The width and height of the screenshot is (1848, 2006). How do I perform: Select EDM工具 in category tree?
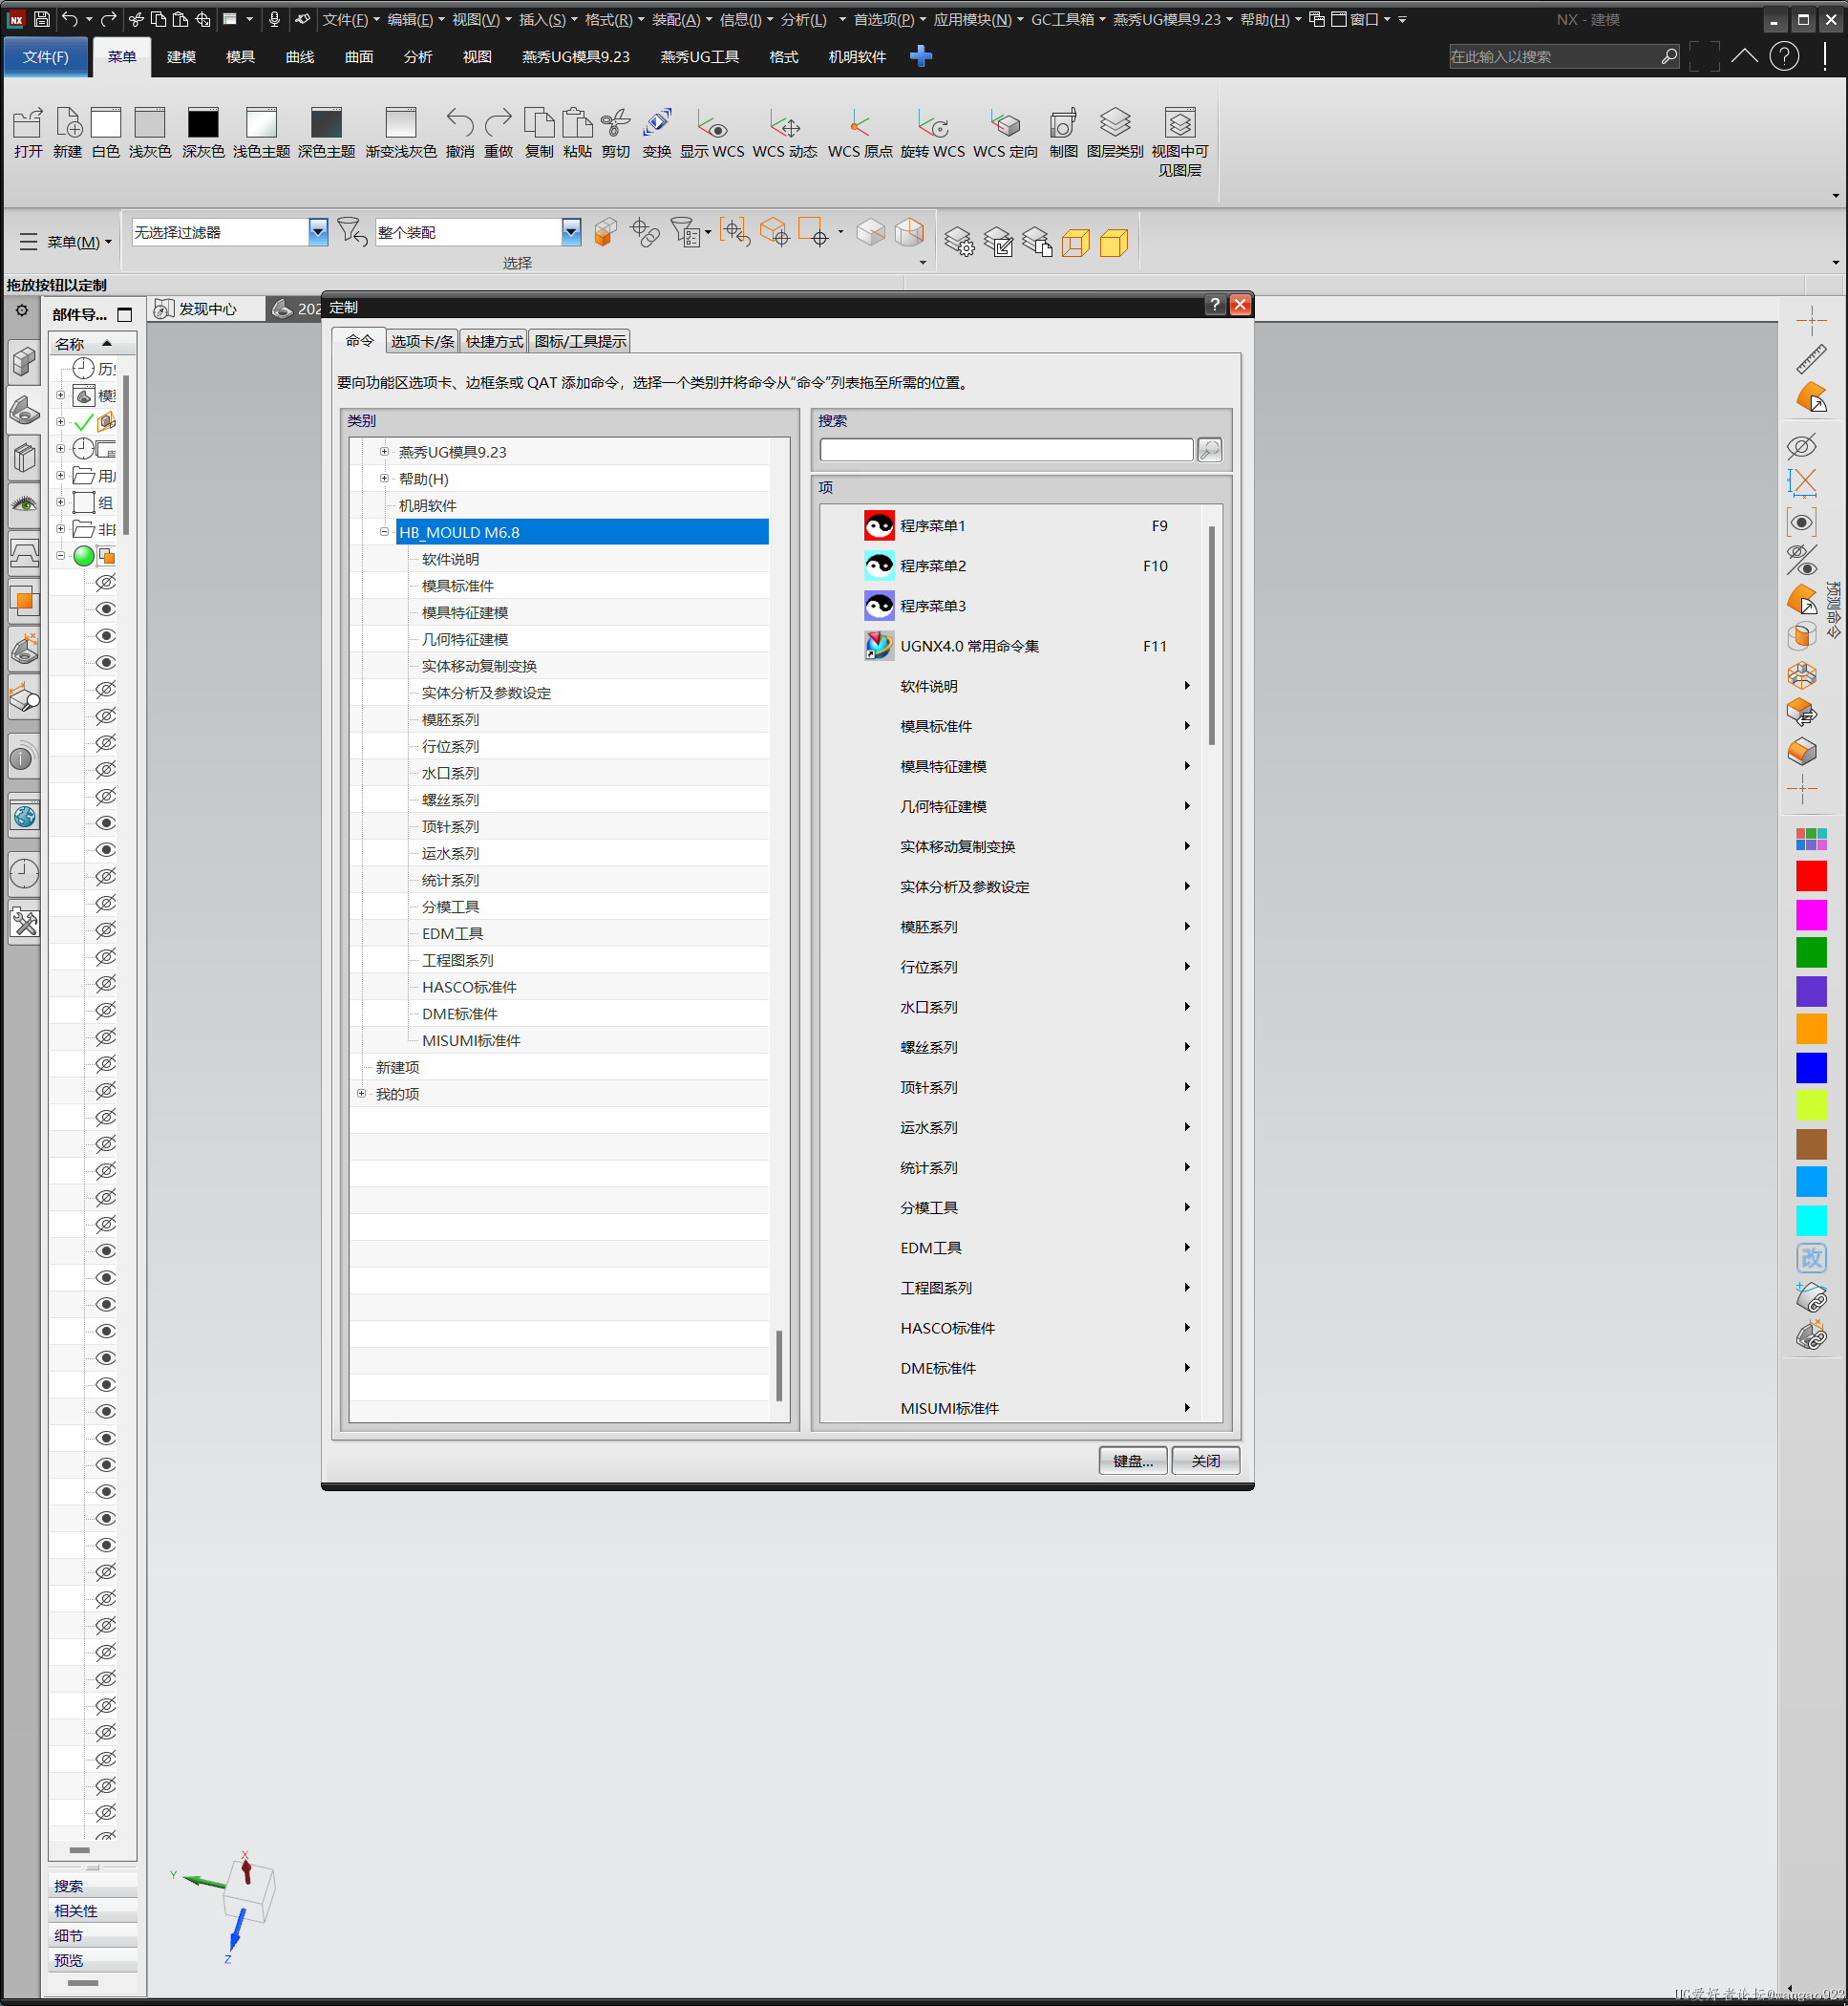[x=452, y=933]
